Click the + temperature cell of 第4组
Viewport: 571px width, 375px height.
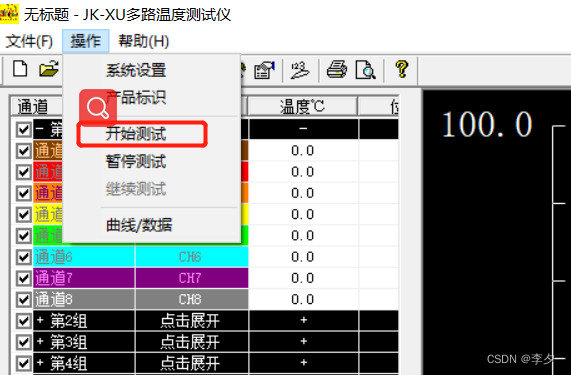(304, 363)
